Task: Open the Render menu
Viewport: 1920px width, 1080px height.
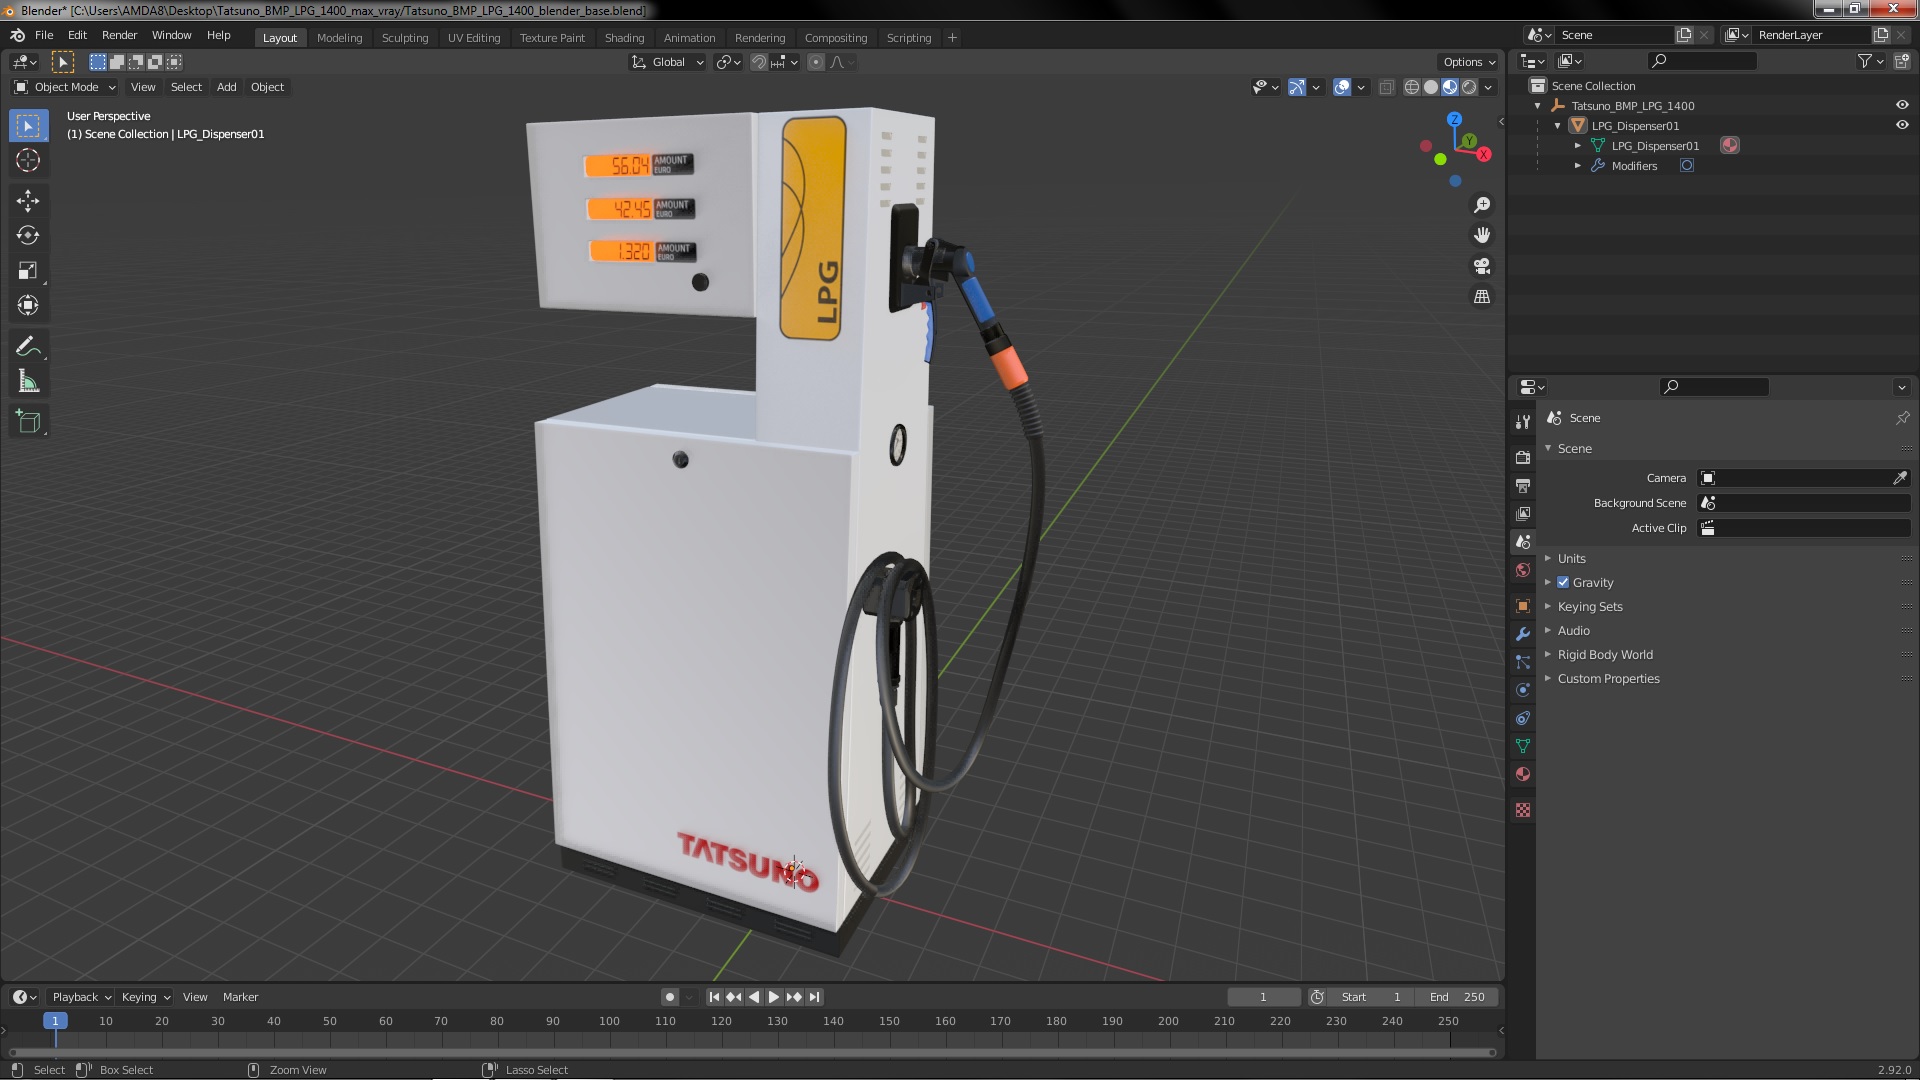Action: tap(119, 35)
